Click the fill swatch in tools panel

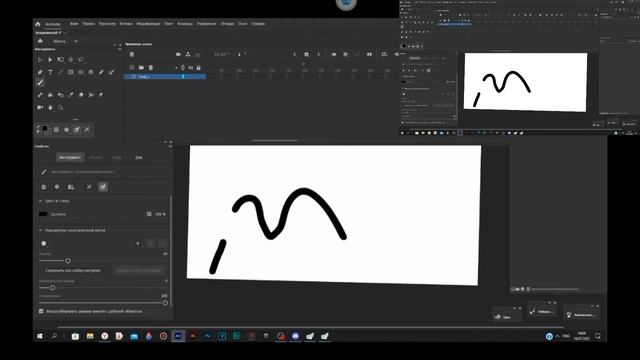pos(45,128)
